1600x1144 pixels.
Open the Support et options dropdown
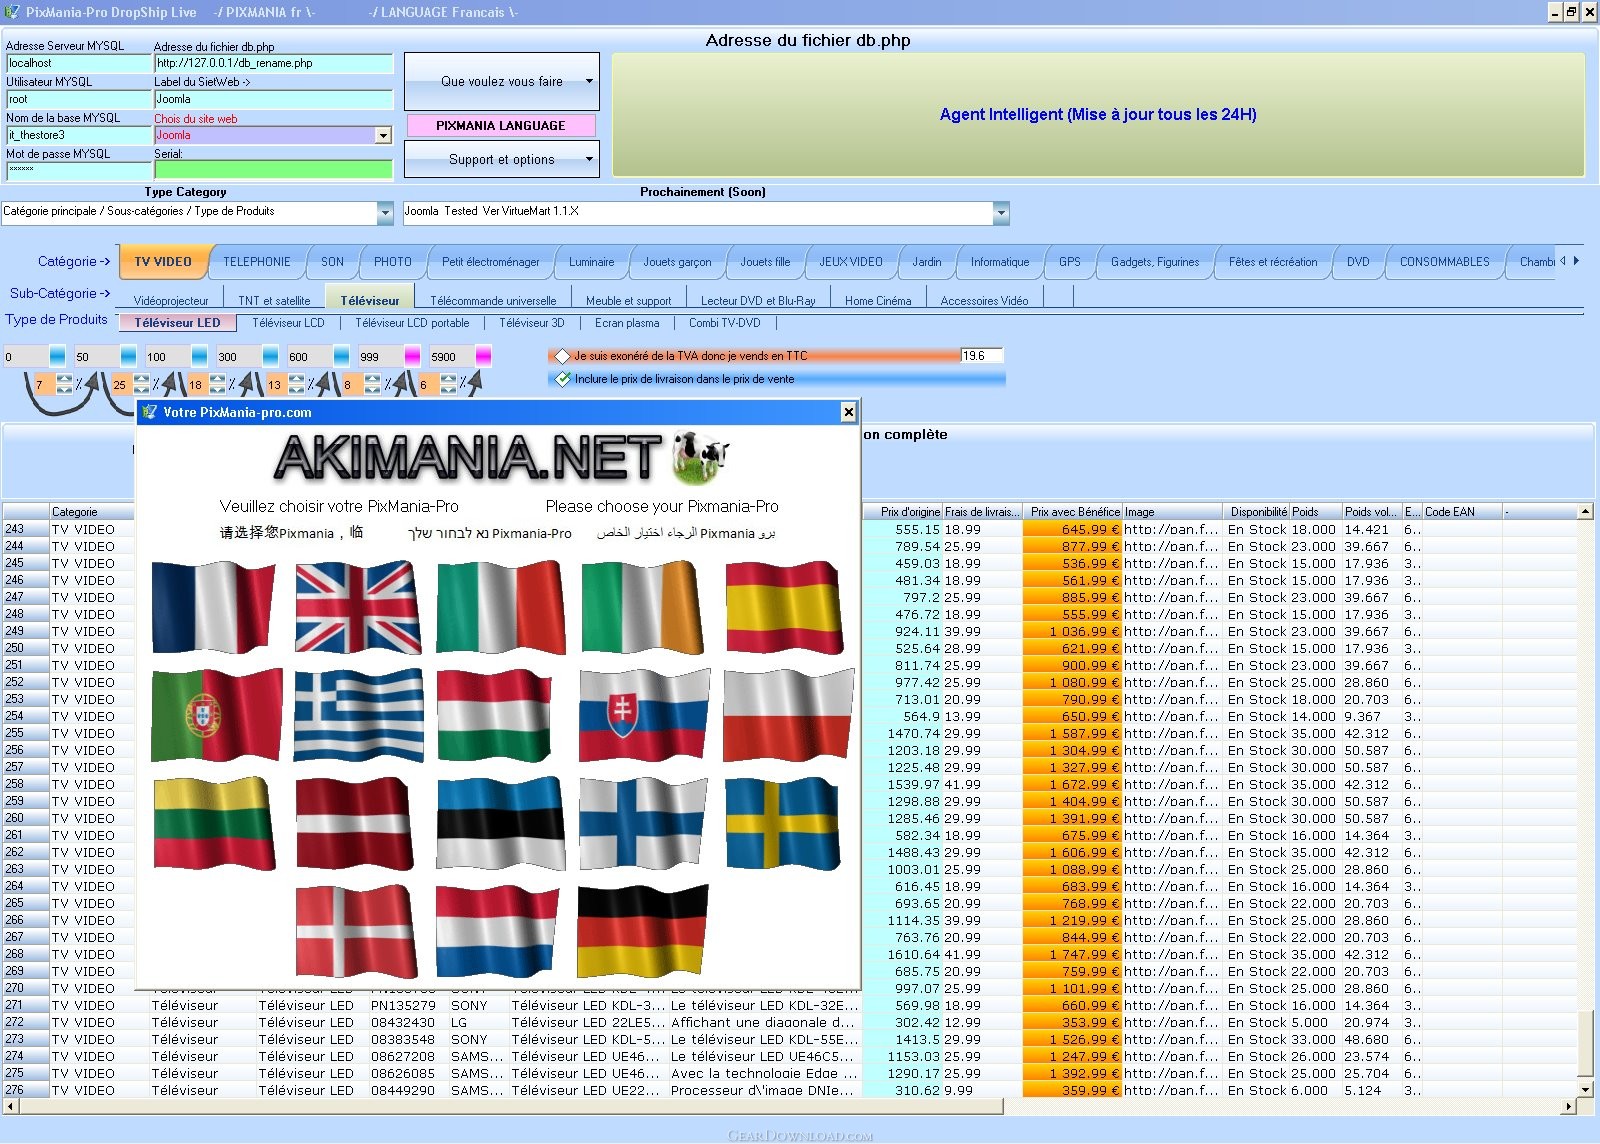(502, 159)
